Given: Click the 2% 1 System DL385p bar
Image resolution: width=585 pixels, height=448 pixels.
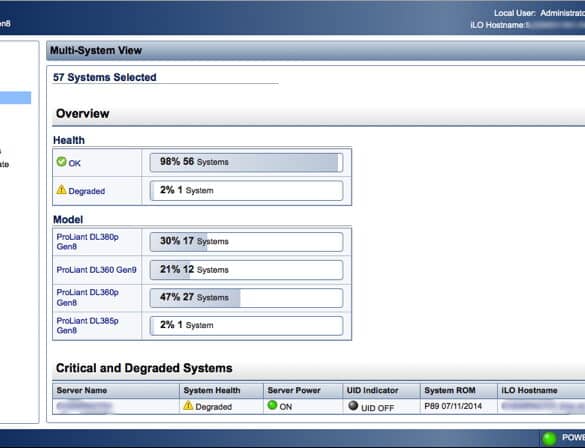Looking at the screenshot, I should click(x=246, y=326).
